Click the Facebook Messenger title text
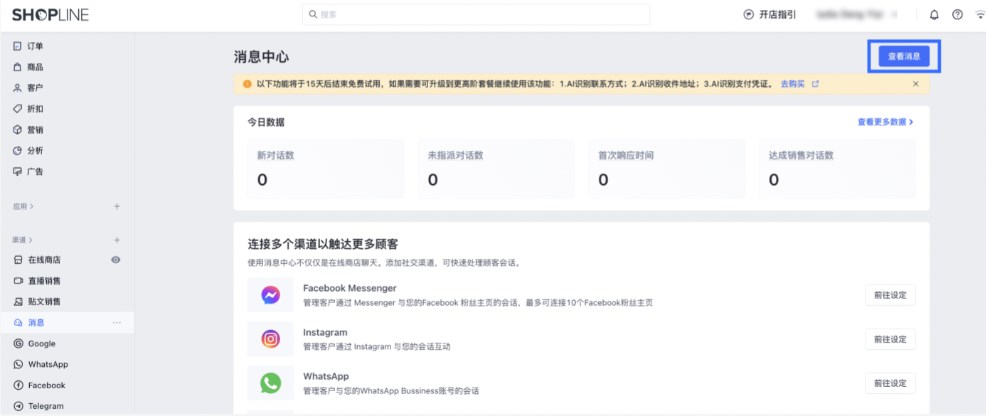Image resolution: width=986 pixels, height=417 pixels. click(350, 288)
